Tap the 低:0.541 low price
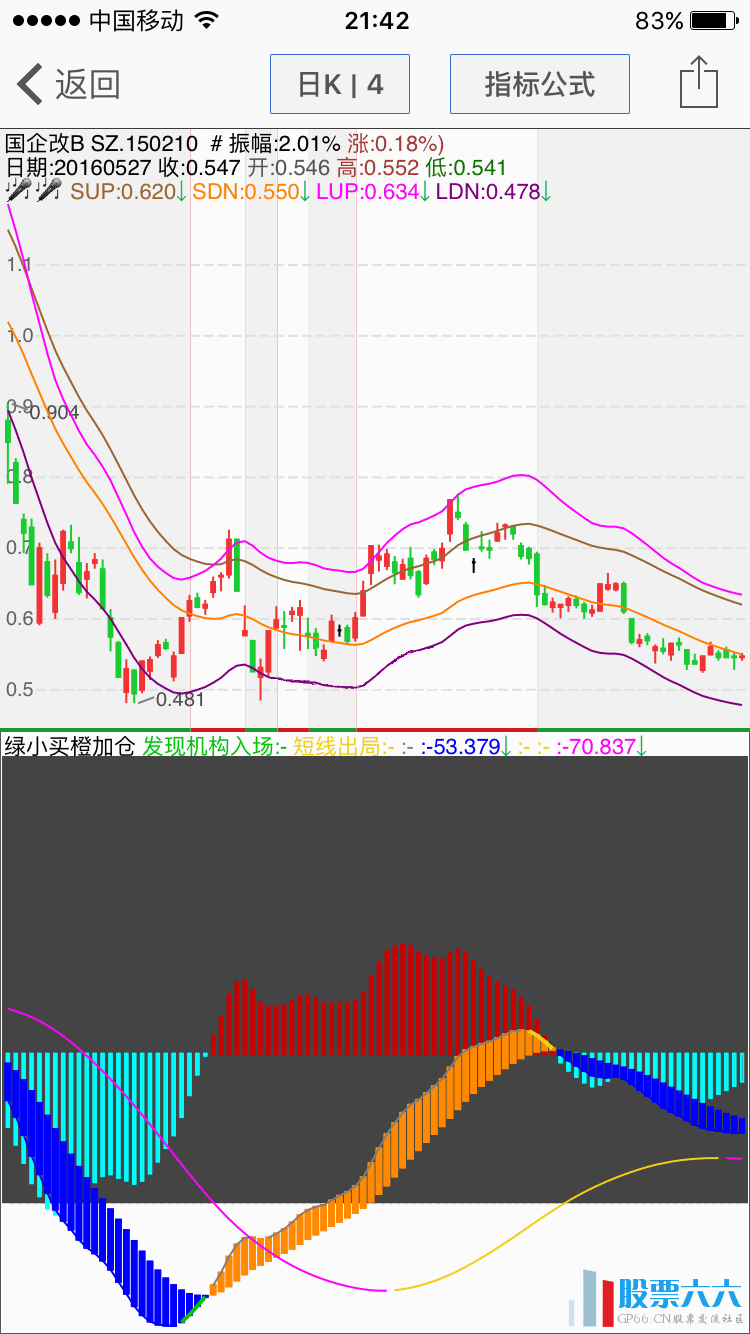The height and width of the screenshot is (1334, 750). pyautogui.click(x=467, y=168)
